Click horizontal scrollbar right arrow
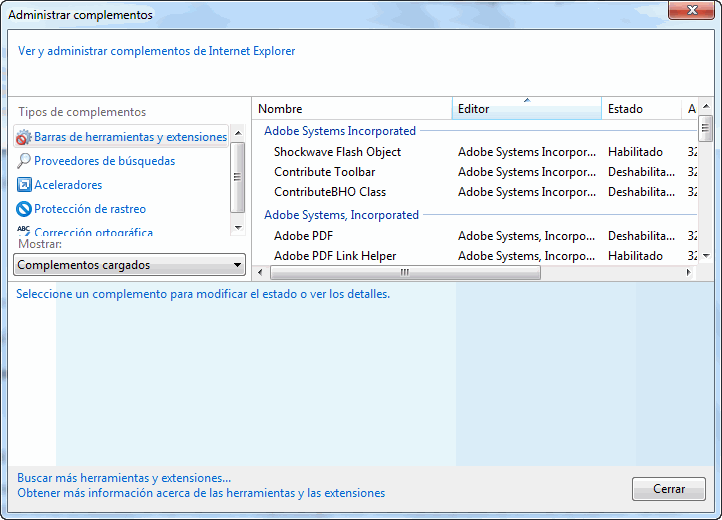 tap(688, 272)
